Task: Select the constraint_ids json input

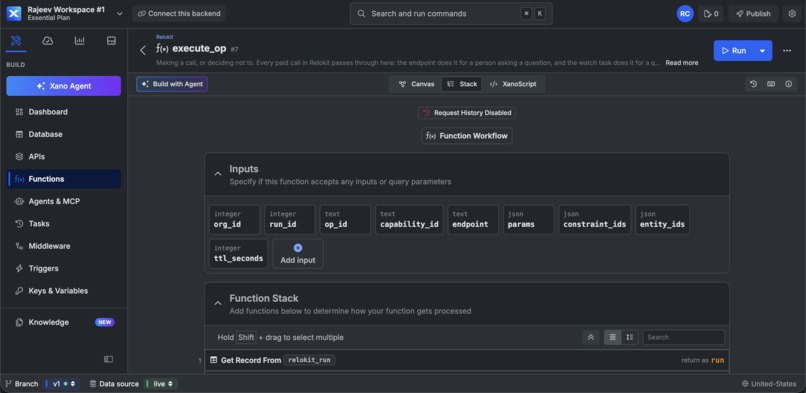Action: (x=595, y=219)
